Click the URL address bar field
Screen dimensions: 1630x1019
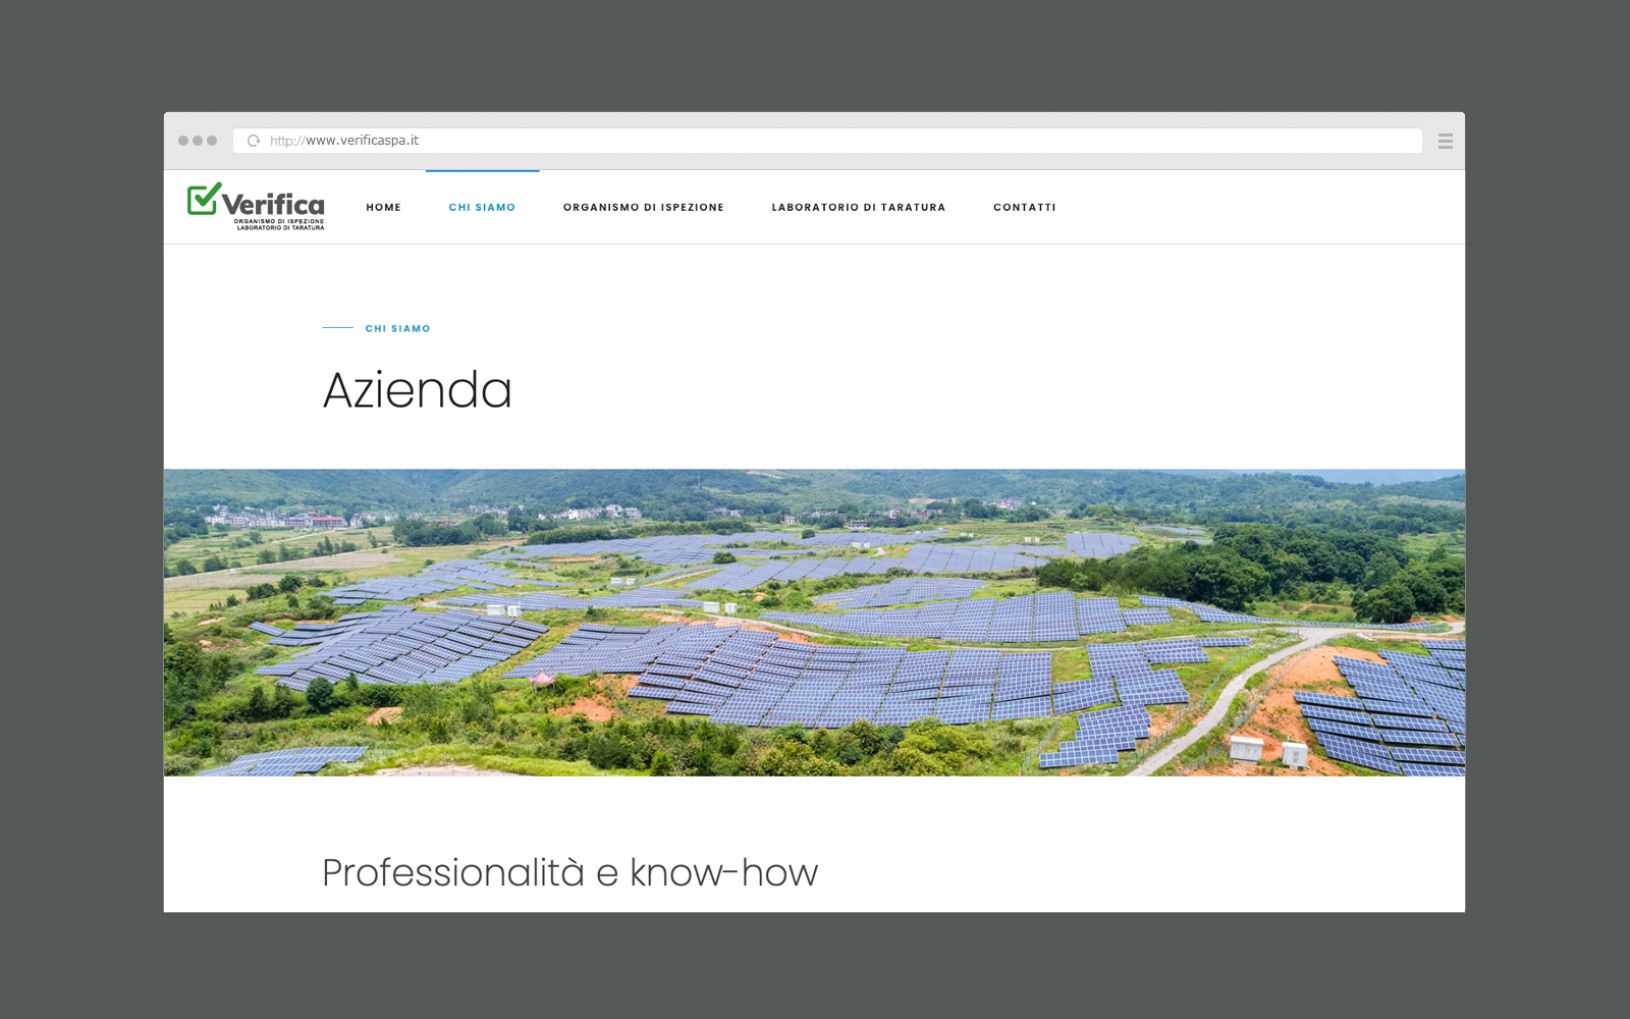coord(827,141)
